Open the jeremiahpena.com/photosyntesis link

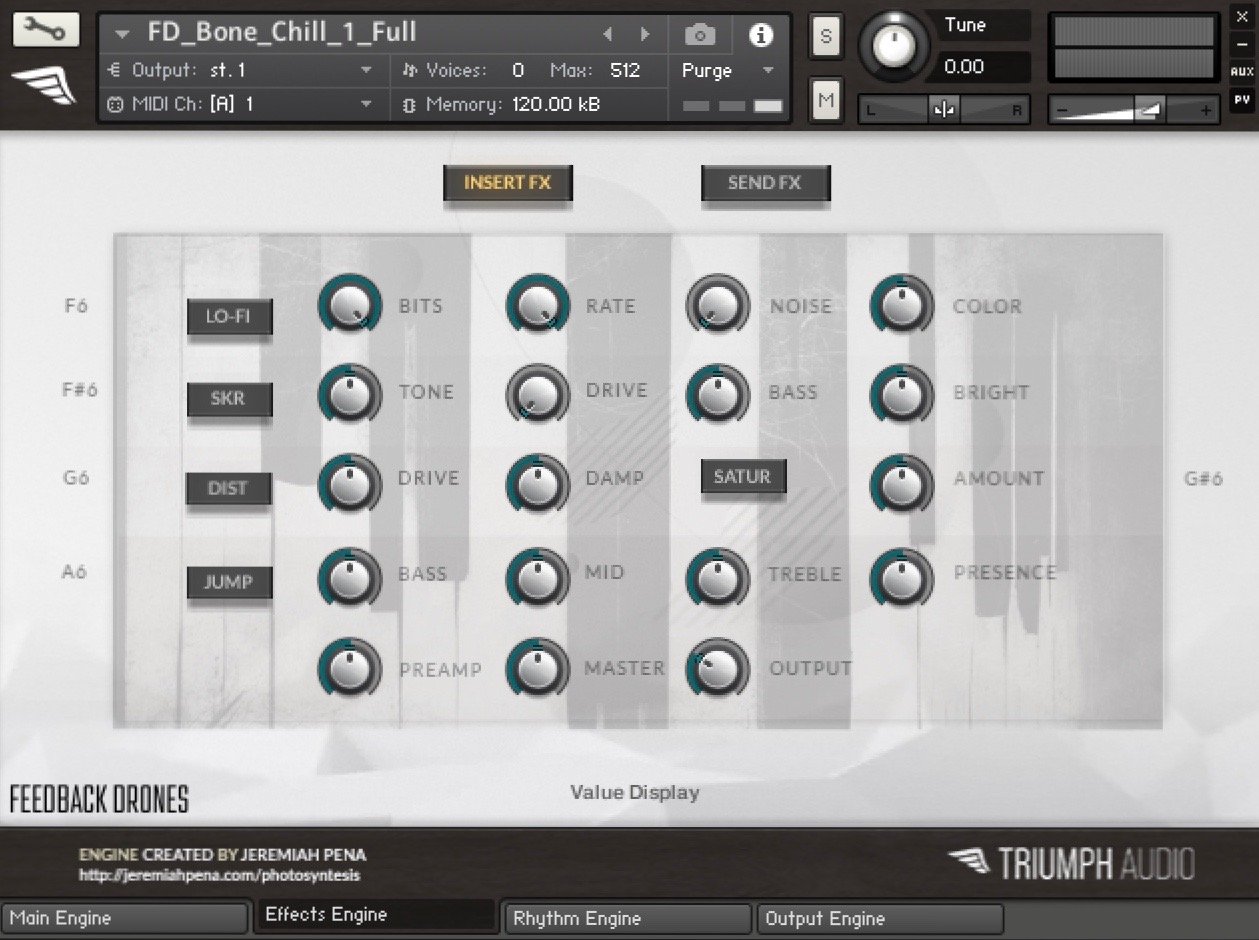point(220,876)
